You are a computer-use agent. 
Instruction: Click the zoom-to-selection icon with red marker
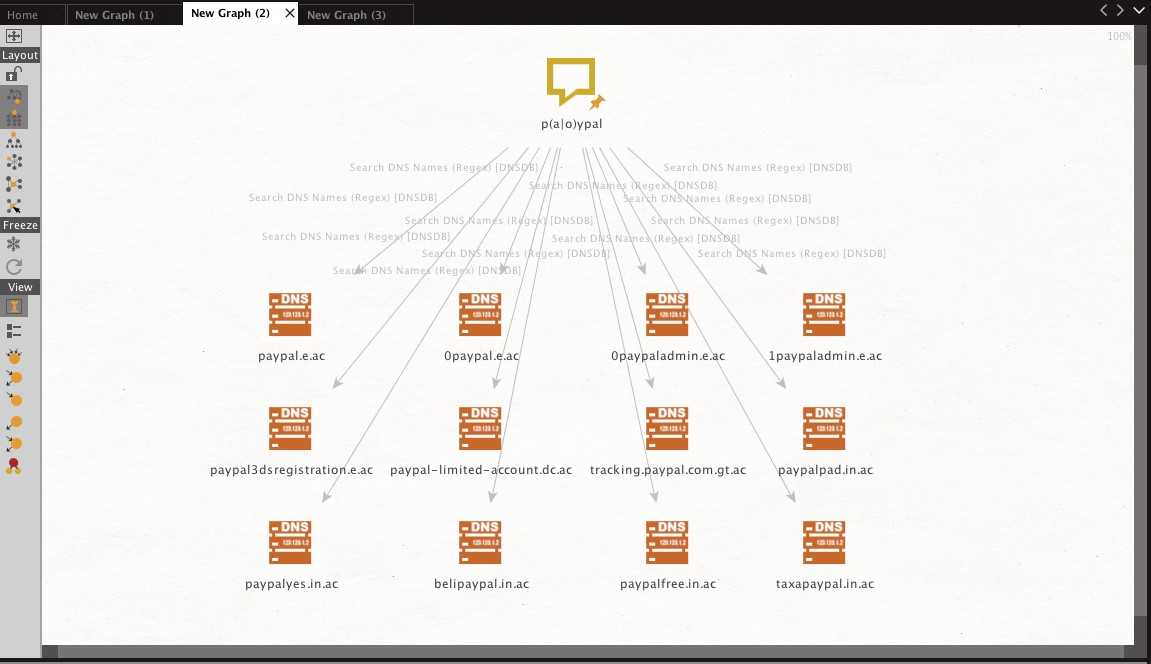(14, 465)
